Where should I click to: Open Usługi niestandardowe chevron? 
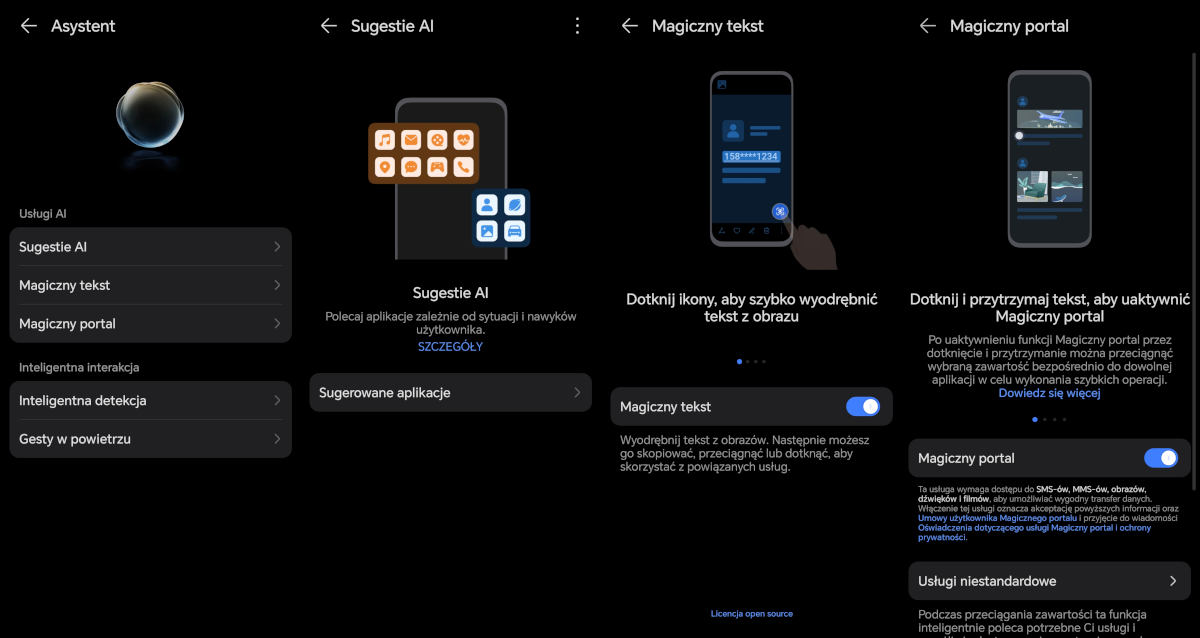click(1172, 581)
